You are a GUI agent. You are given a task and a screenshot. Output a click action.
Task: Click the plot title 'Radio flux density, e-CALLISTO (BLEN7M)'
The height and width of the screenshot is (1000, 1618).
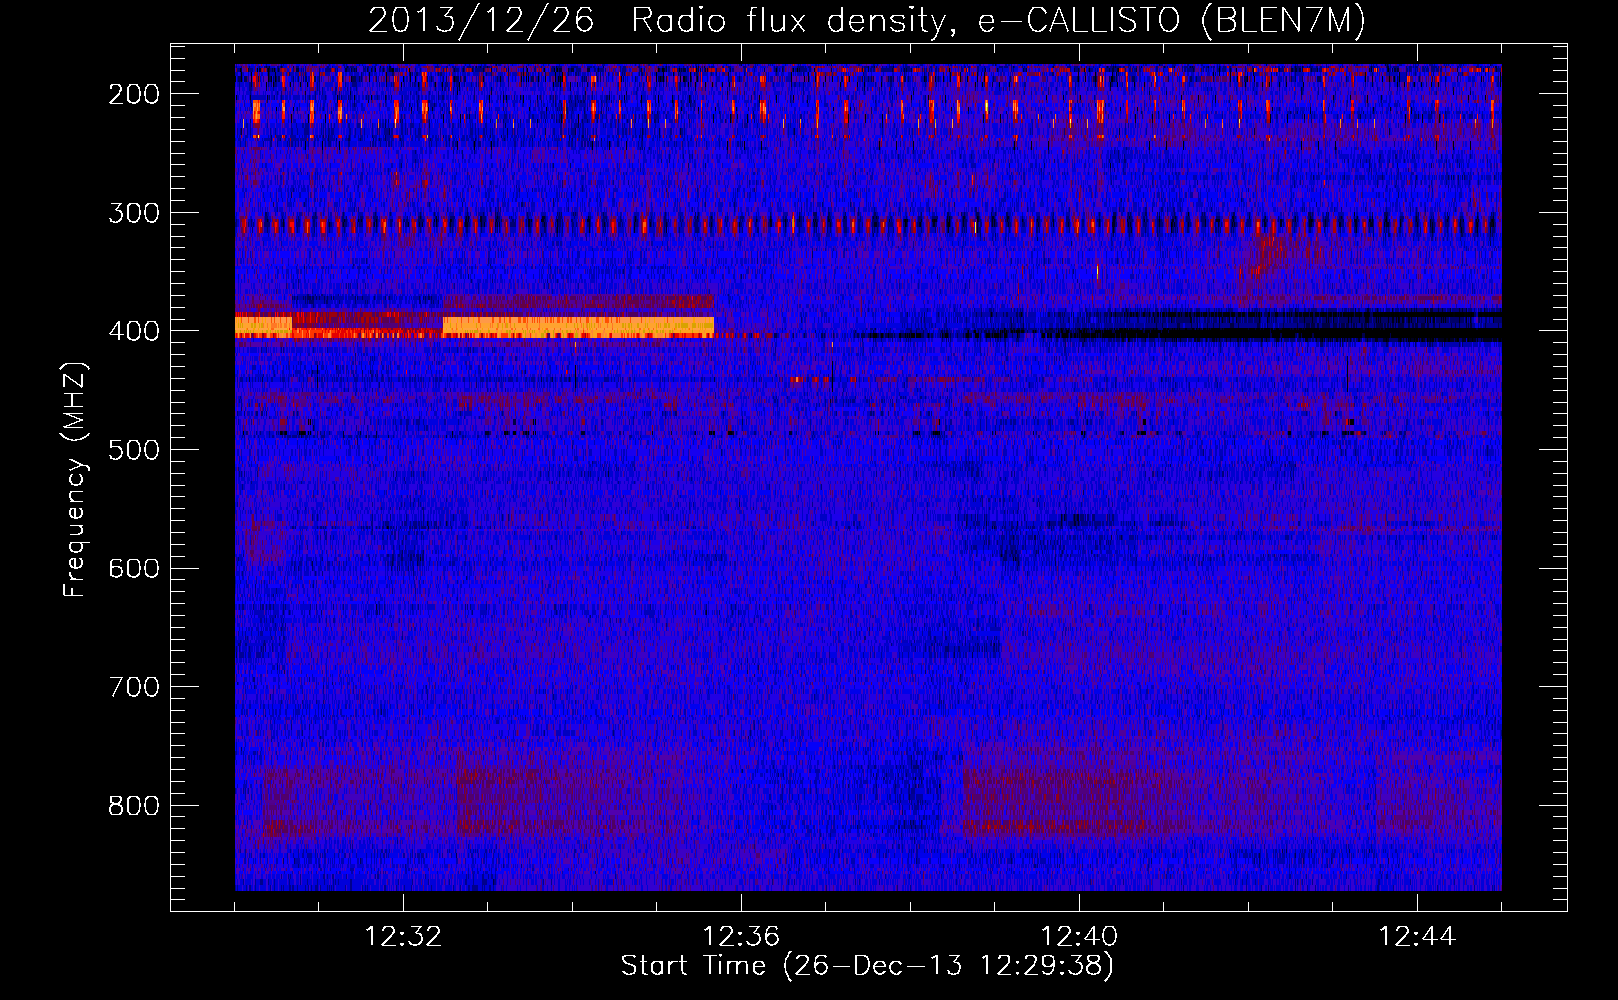pyautogui.click(x=998, y=21)
